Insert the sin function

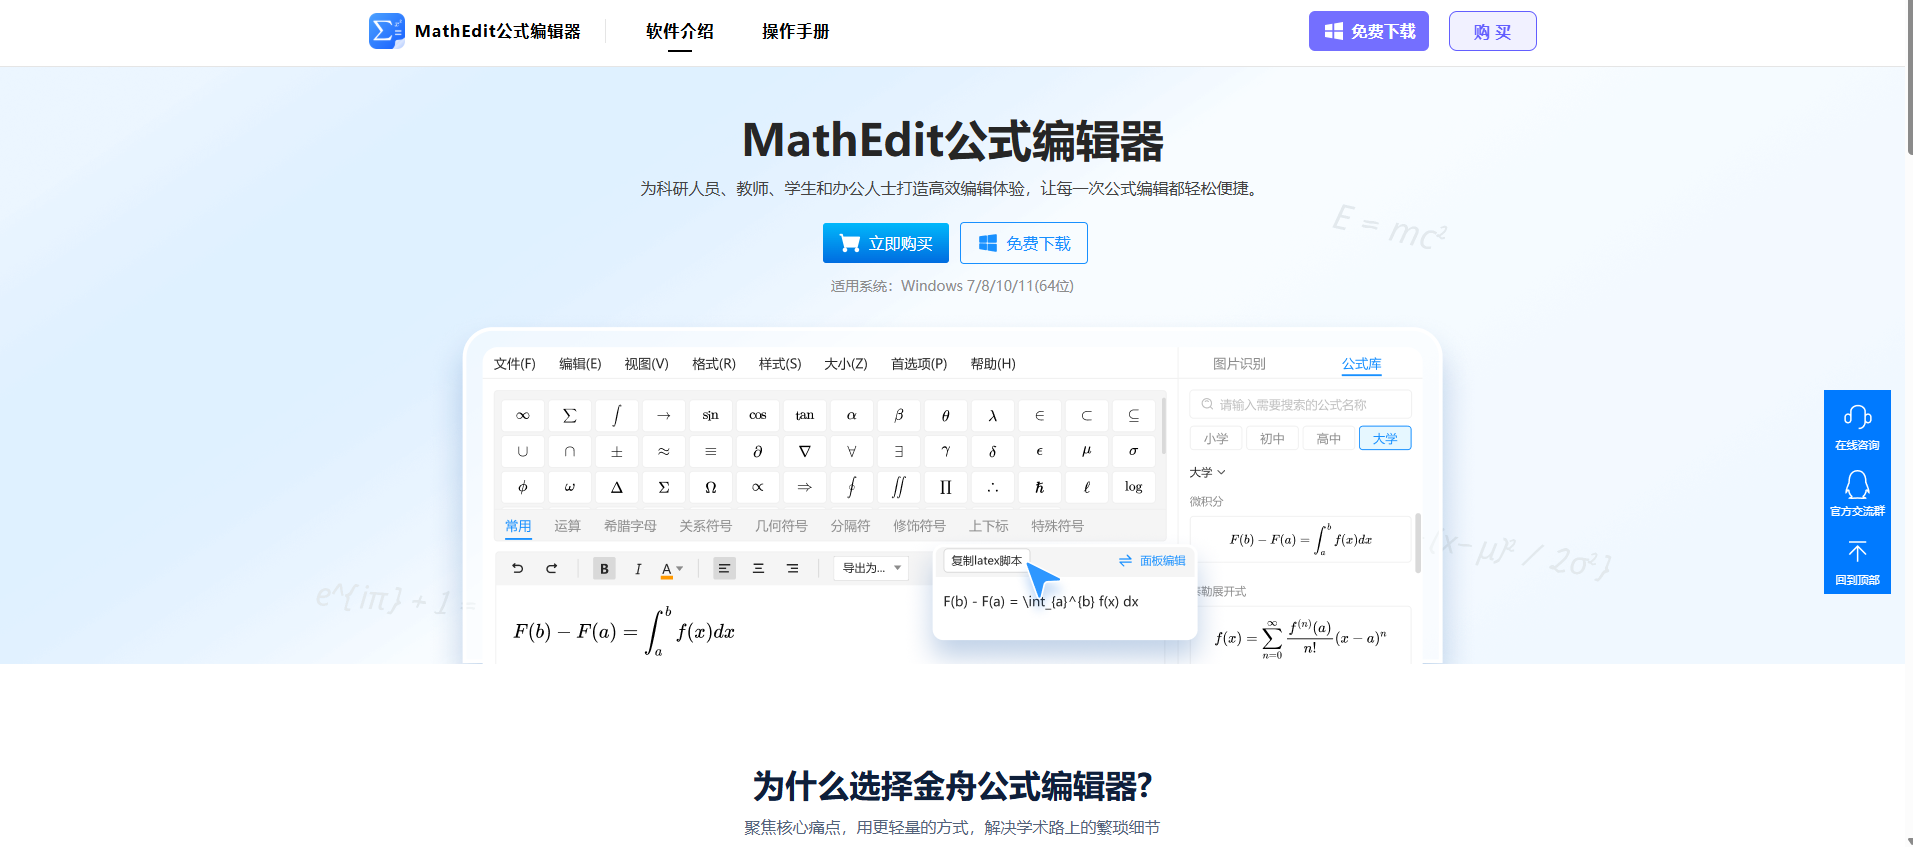pyautogui.click(x=710, y=415)
